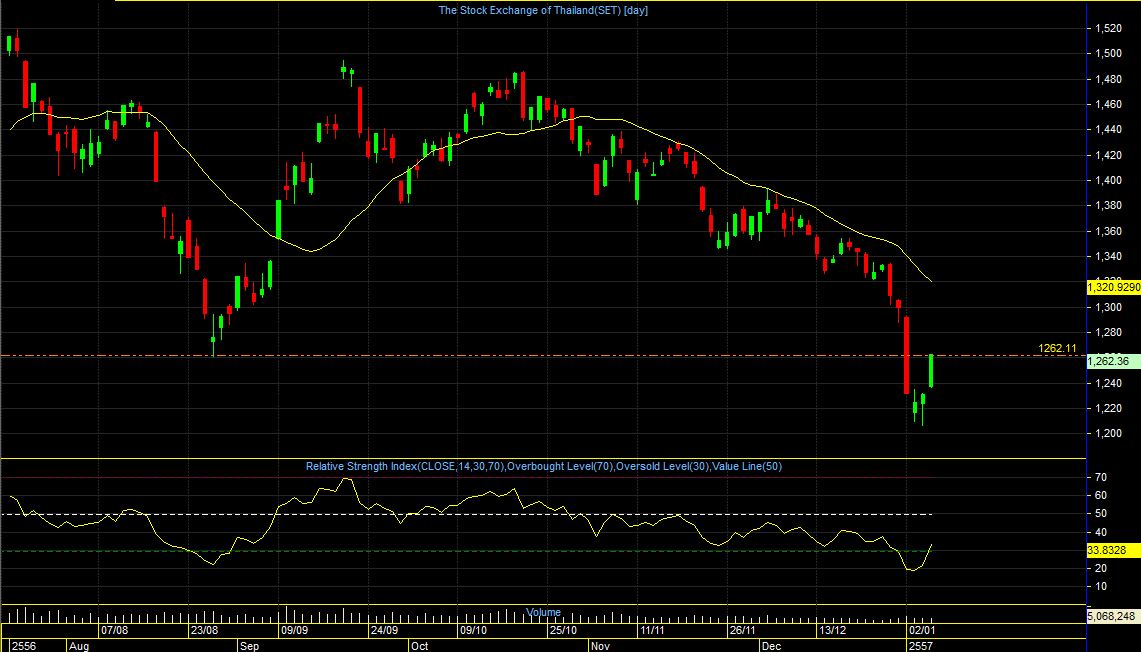This screenshot has height=652, width=1141.
Task: Click the '1,360' price axis label
Action: (x=1108, y=231)
